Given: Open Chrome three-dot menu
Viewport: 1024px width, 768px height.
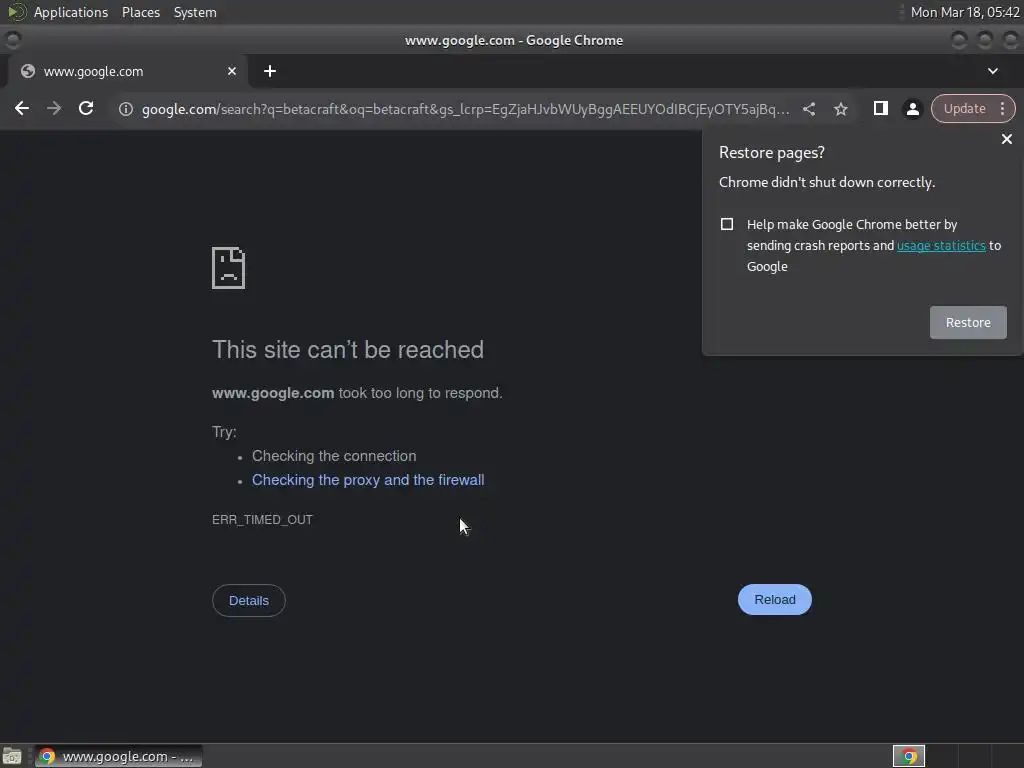Looking at the screenshot, I should (x=1002, y=108).
